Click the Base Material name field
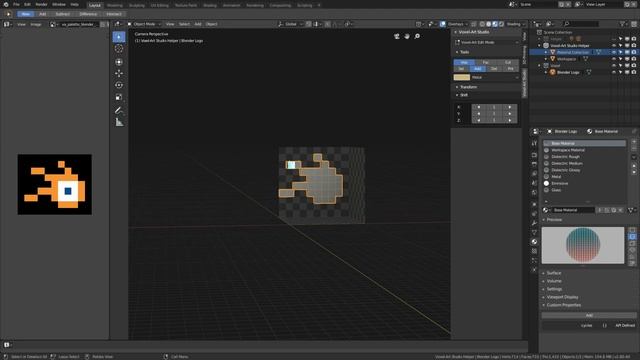Screen dimensions: 640x360 [x=573, y=210]
